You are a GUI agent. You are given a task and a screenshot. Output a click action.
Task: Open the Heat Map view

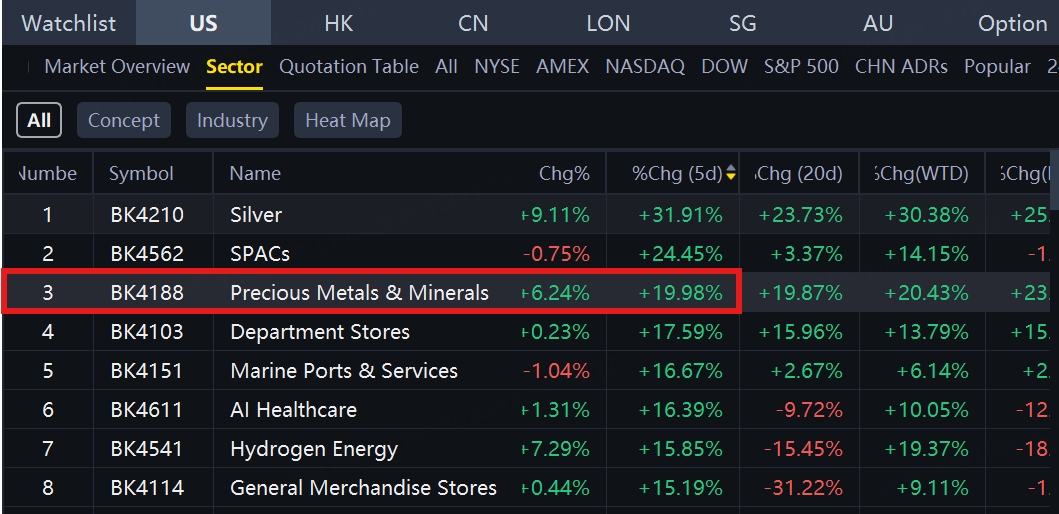point(347,120)
